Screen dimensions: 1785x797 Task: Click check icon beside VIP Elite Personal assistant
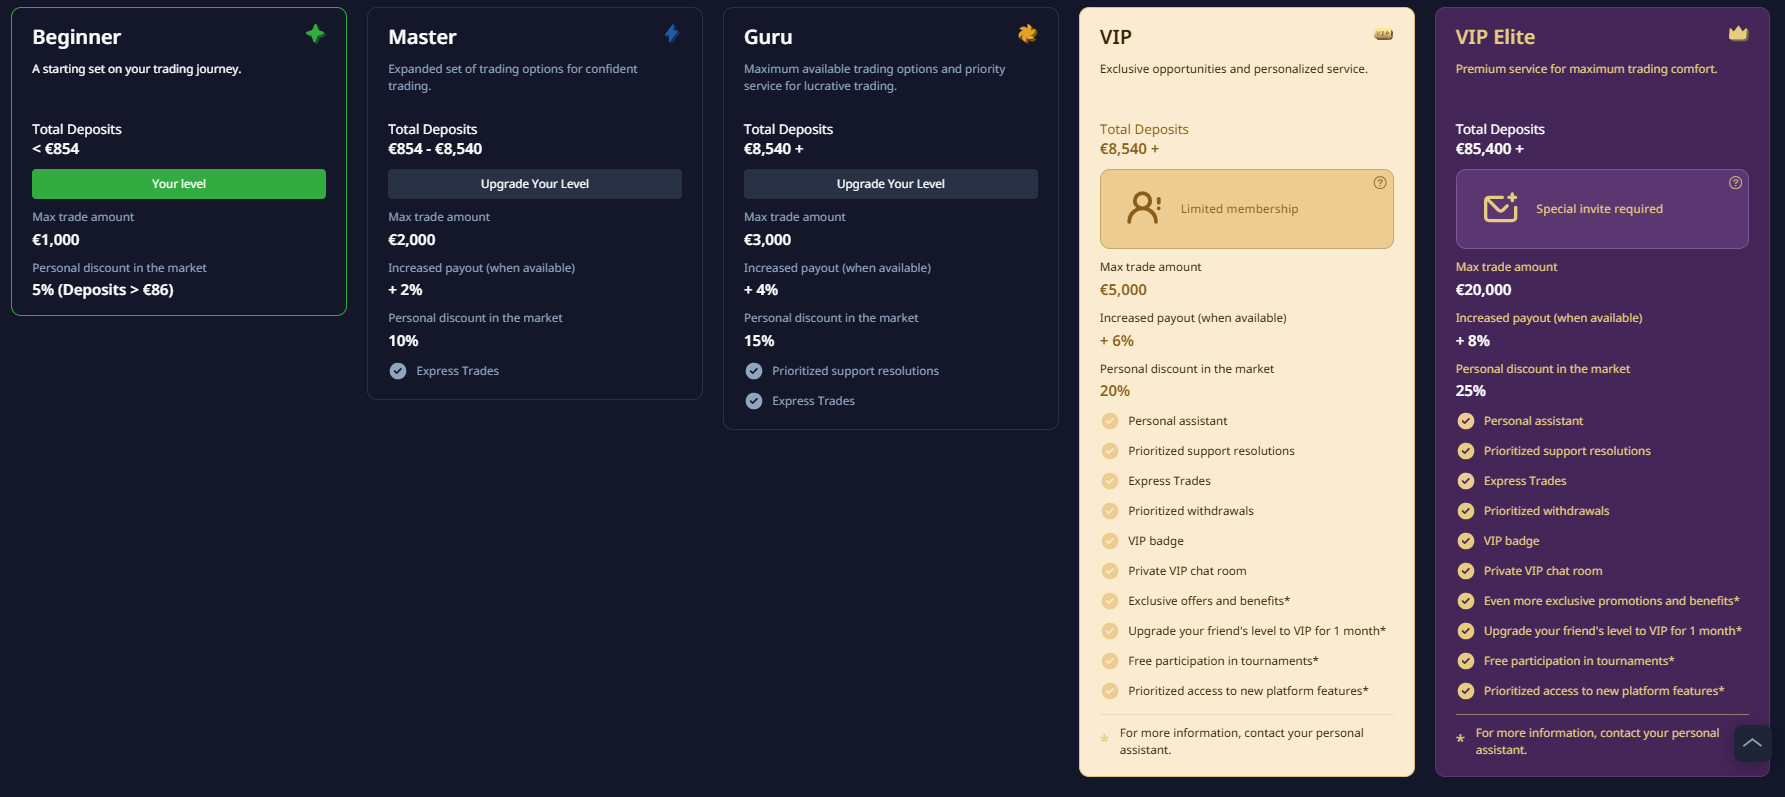point(1466,421)
